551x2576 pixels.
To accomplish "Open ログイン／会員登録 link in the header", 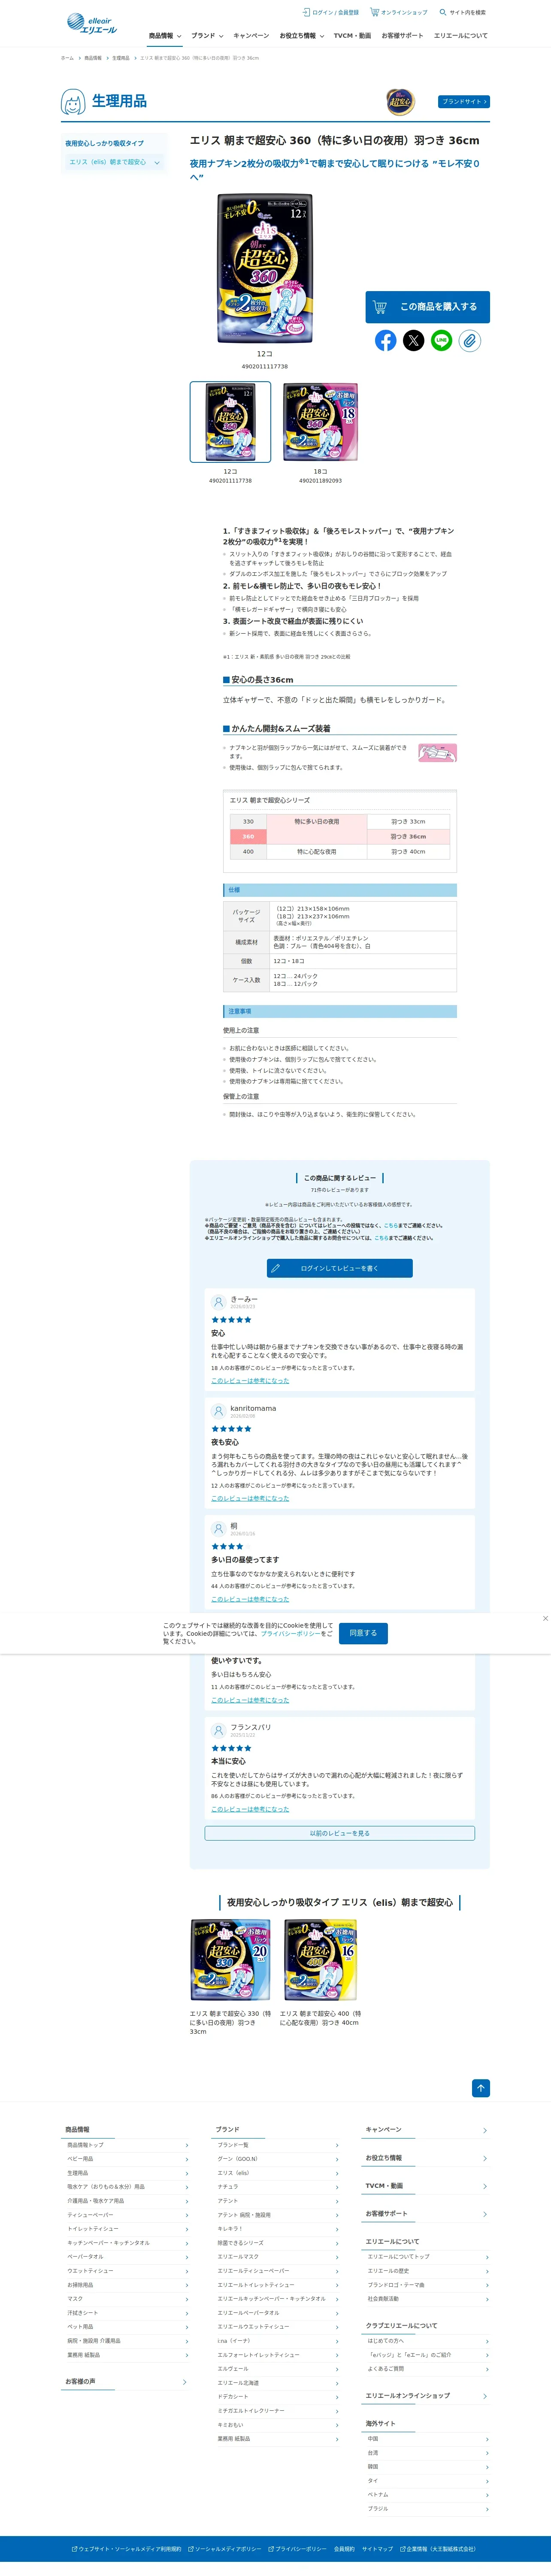I will coord(336,13).
